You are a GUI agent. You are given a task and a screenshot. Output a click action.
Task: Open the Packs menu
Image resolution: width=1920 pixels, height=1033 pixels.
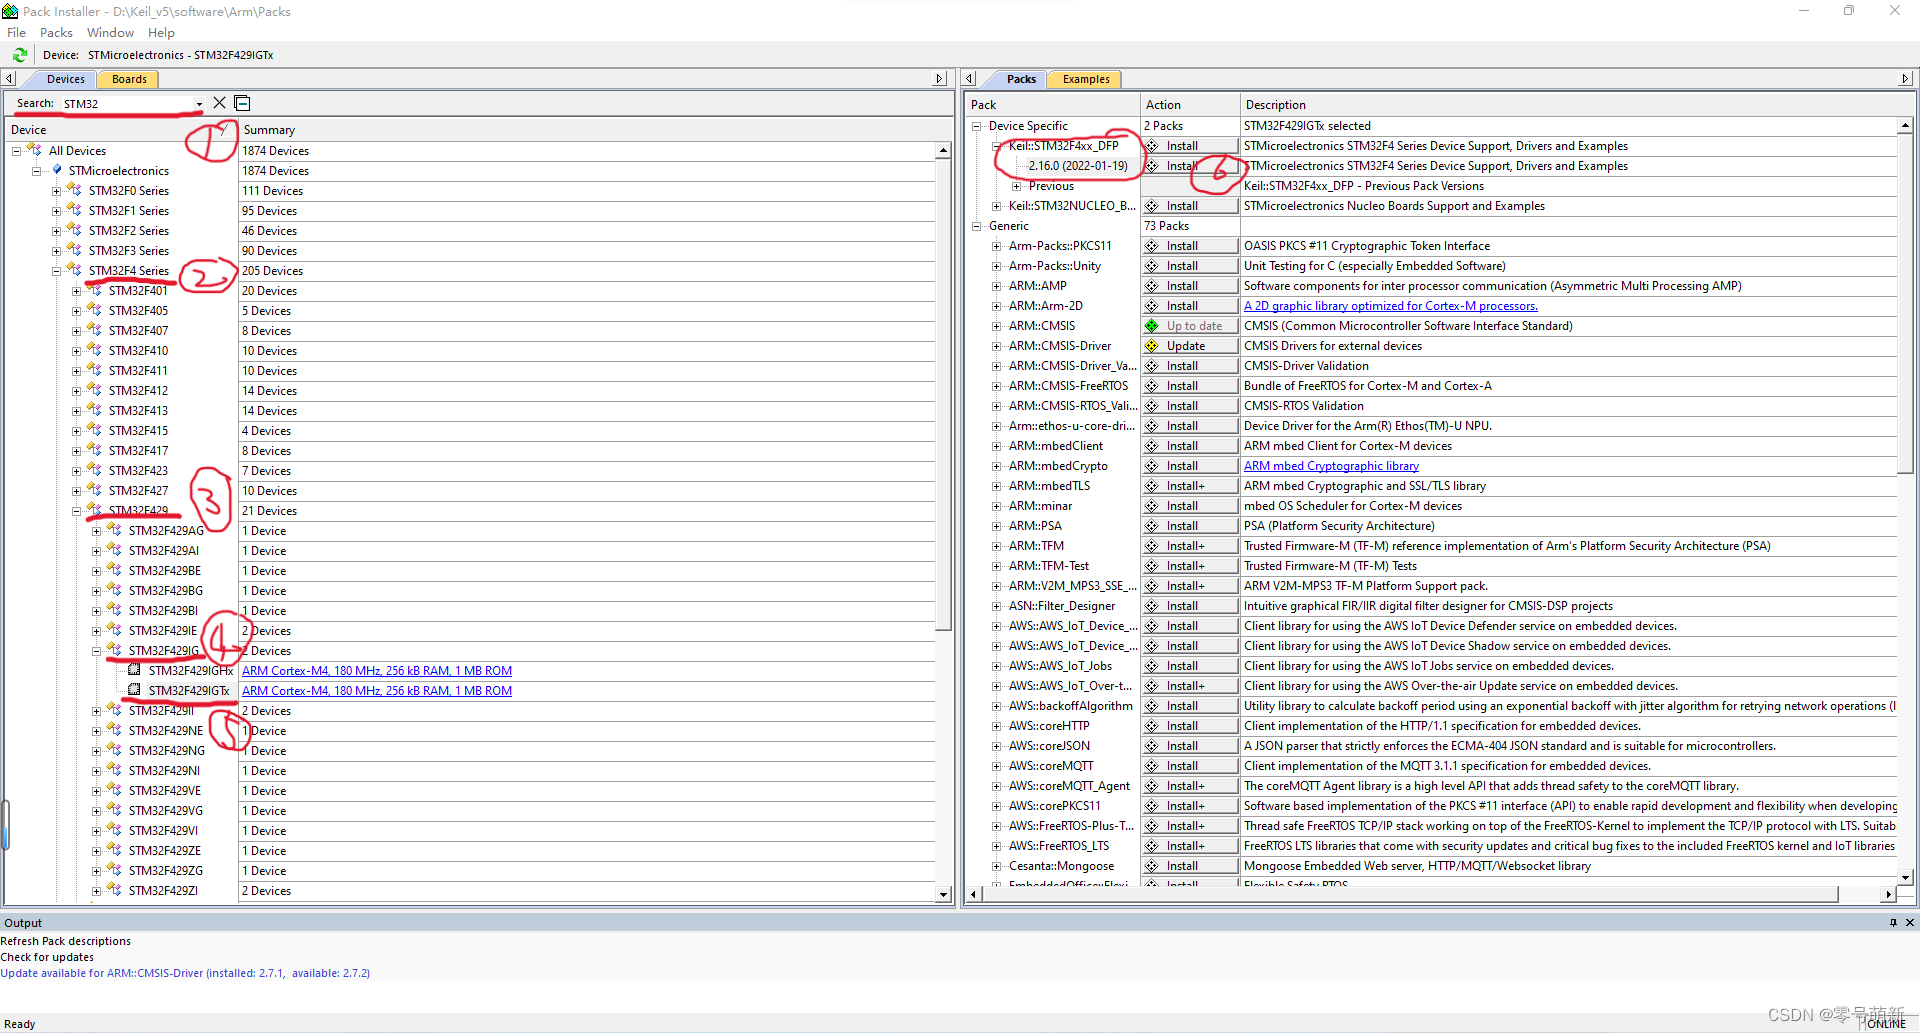tap(56, 33)
